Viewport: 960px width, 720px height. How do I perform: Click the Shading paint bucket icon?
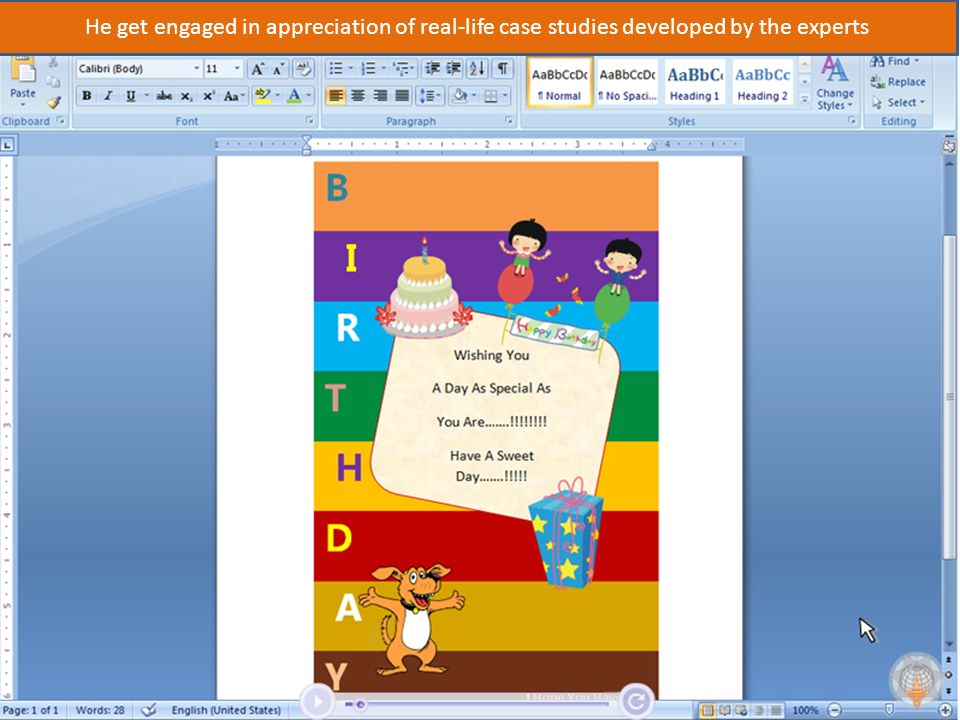(459, 96)
